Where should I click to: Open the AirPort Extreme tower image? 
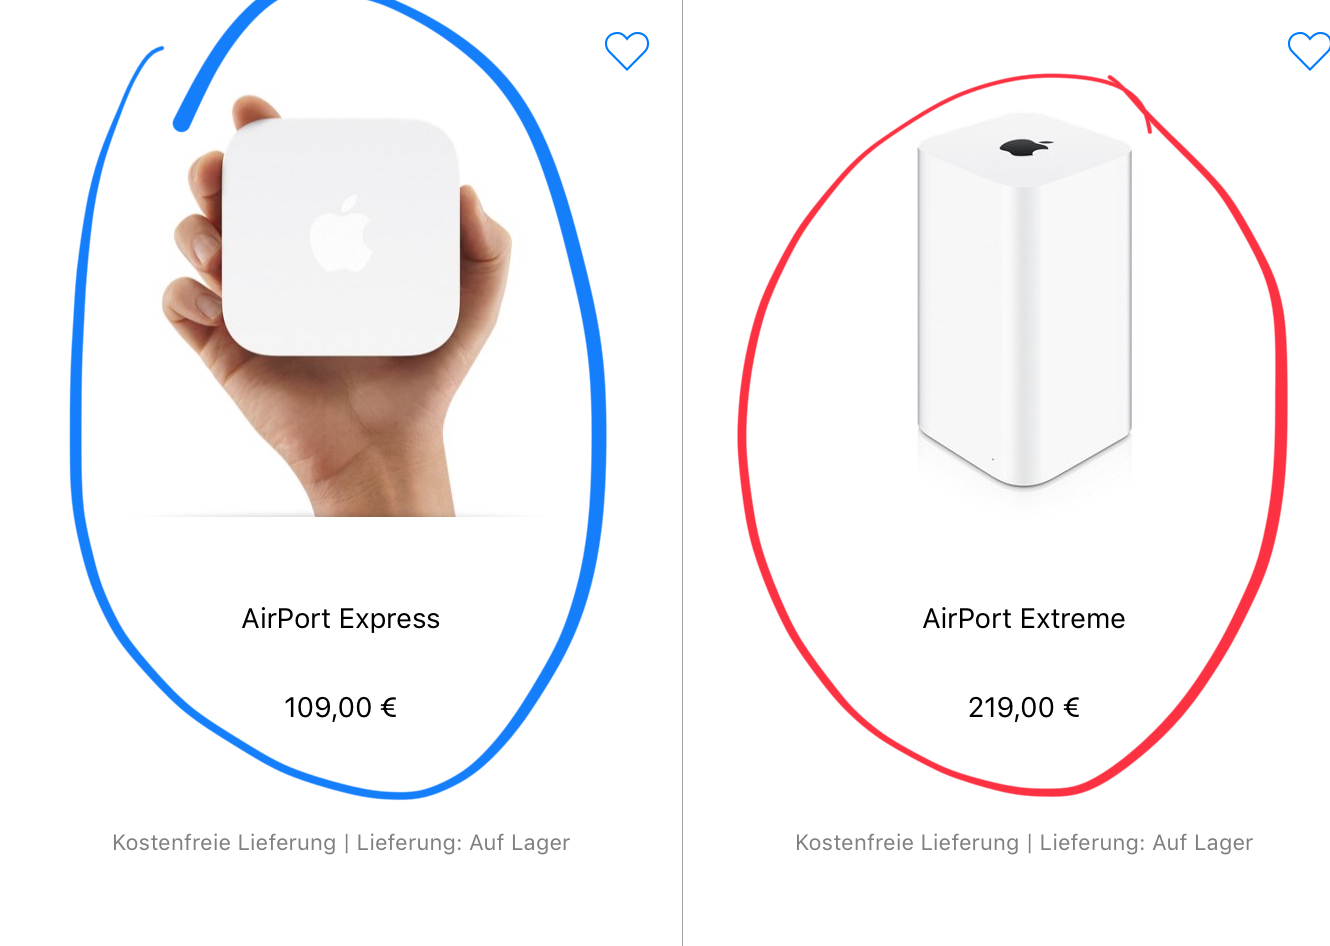tap(1024, 300)
